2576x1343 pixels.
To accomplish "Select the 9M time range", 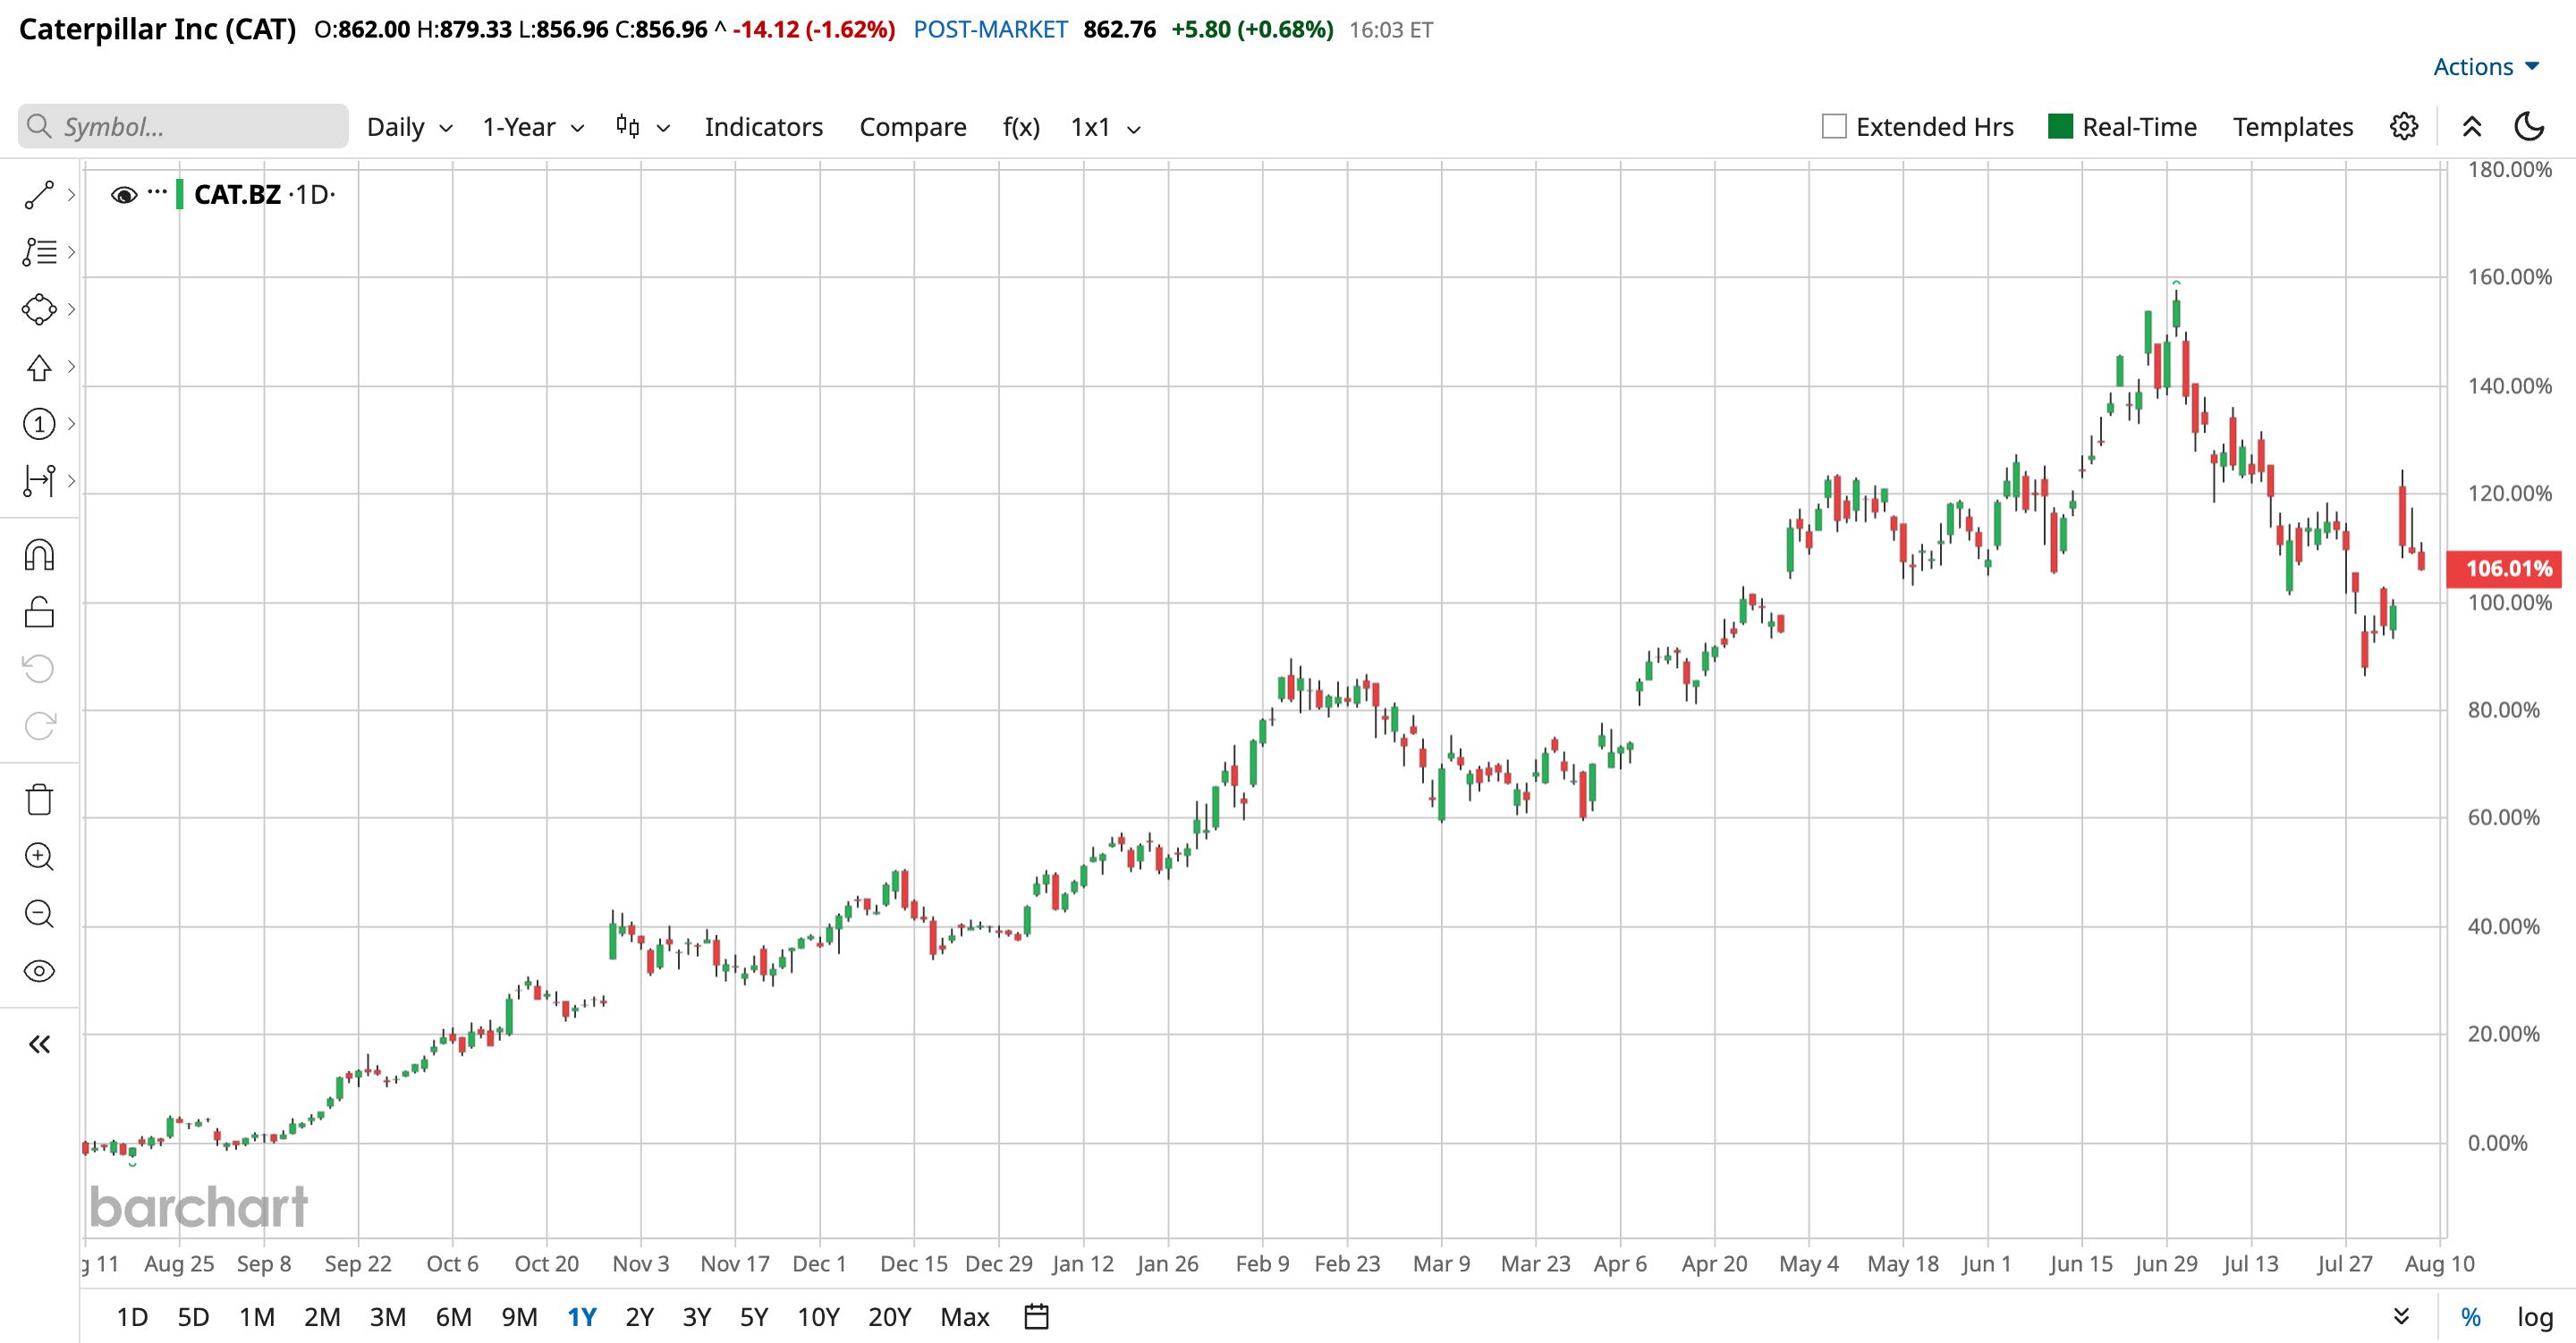I will click(519, 1317).
